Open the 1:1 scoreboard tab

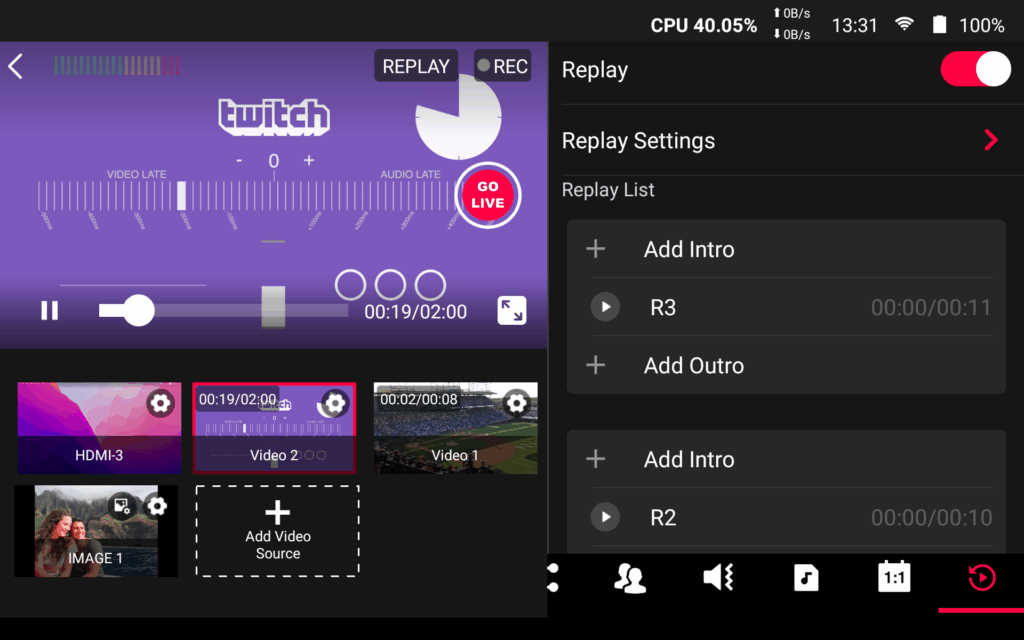pyautogui.click(x=893, y=577)
